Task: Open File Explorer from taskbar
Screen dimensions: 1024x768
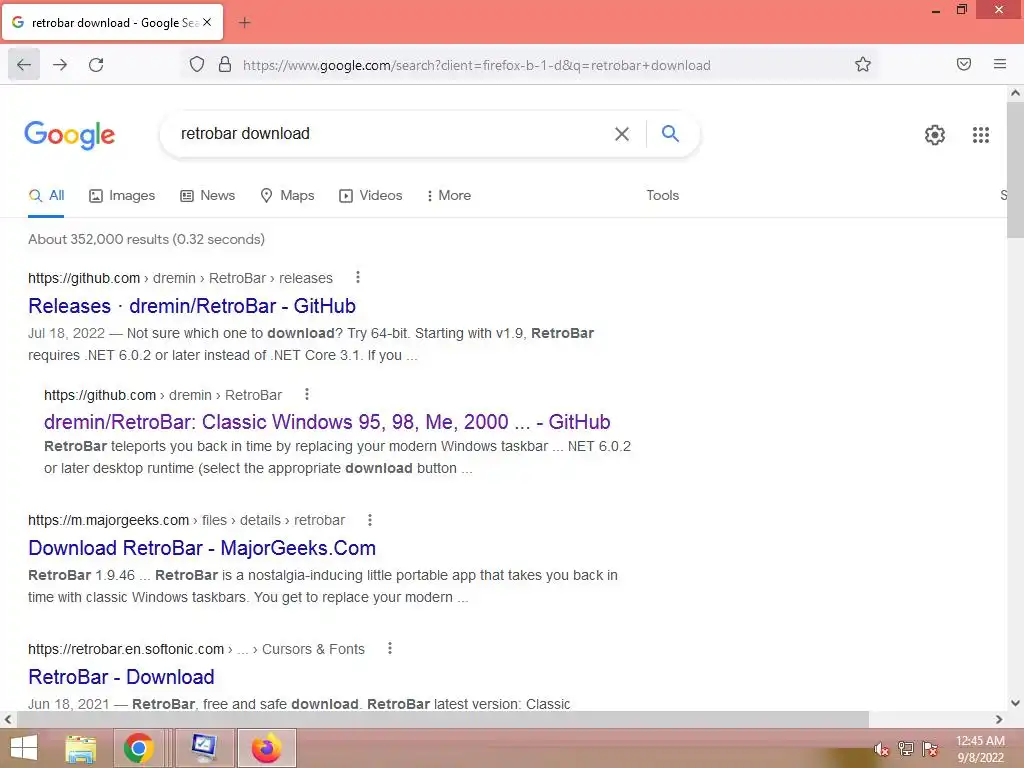Action: tap(81, 748)
